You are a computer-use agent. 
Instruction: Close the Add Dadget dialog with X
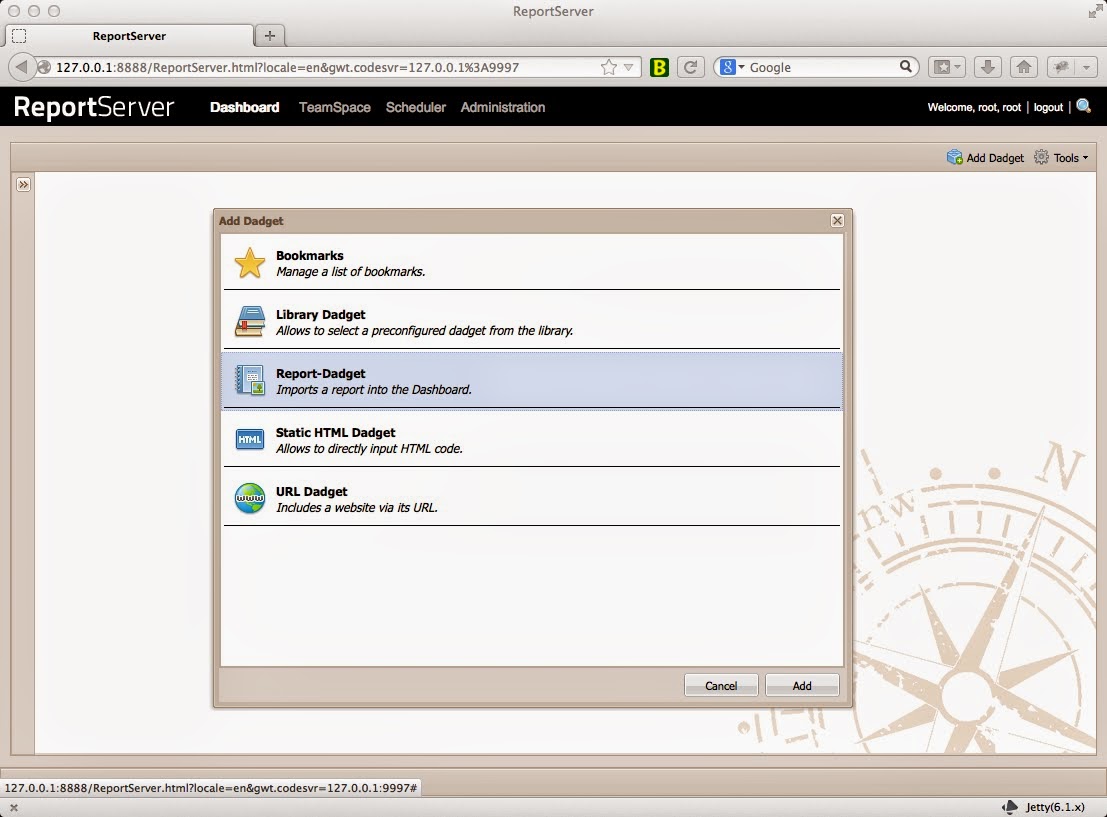pyautogui.click(x=837, y=220)
